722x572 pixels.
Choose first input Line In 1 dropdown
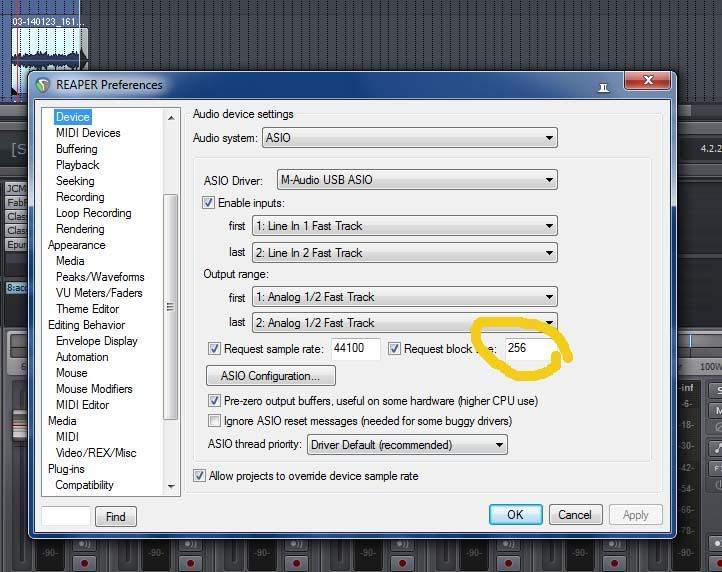point(405,226)
